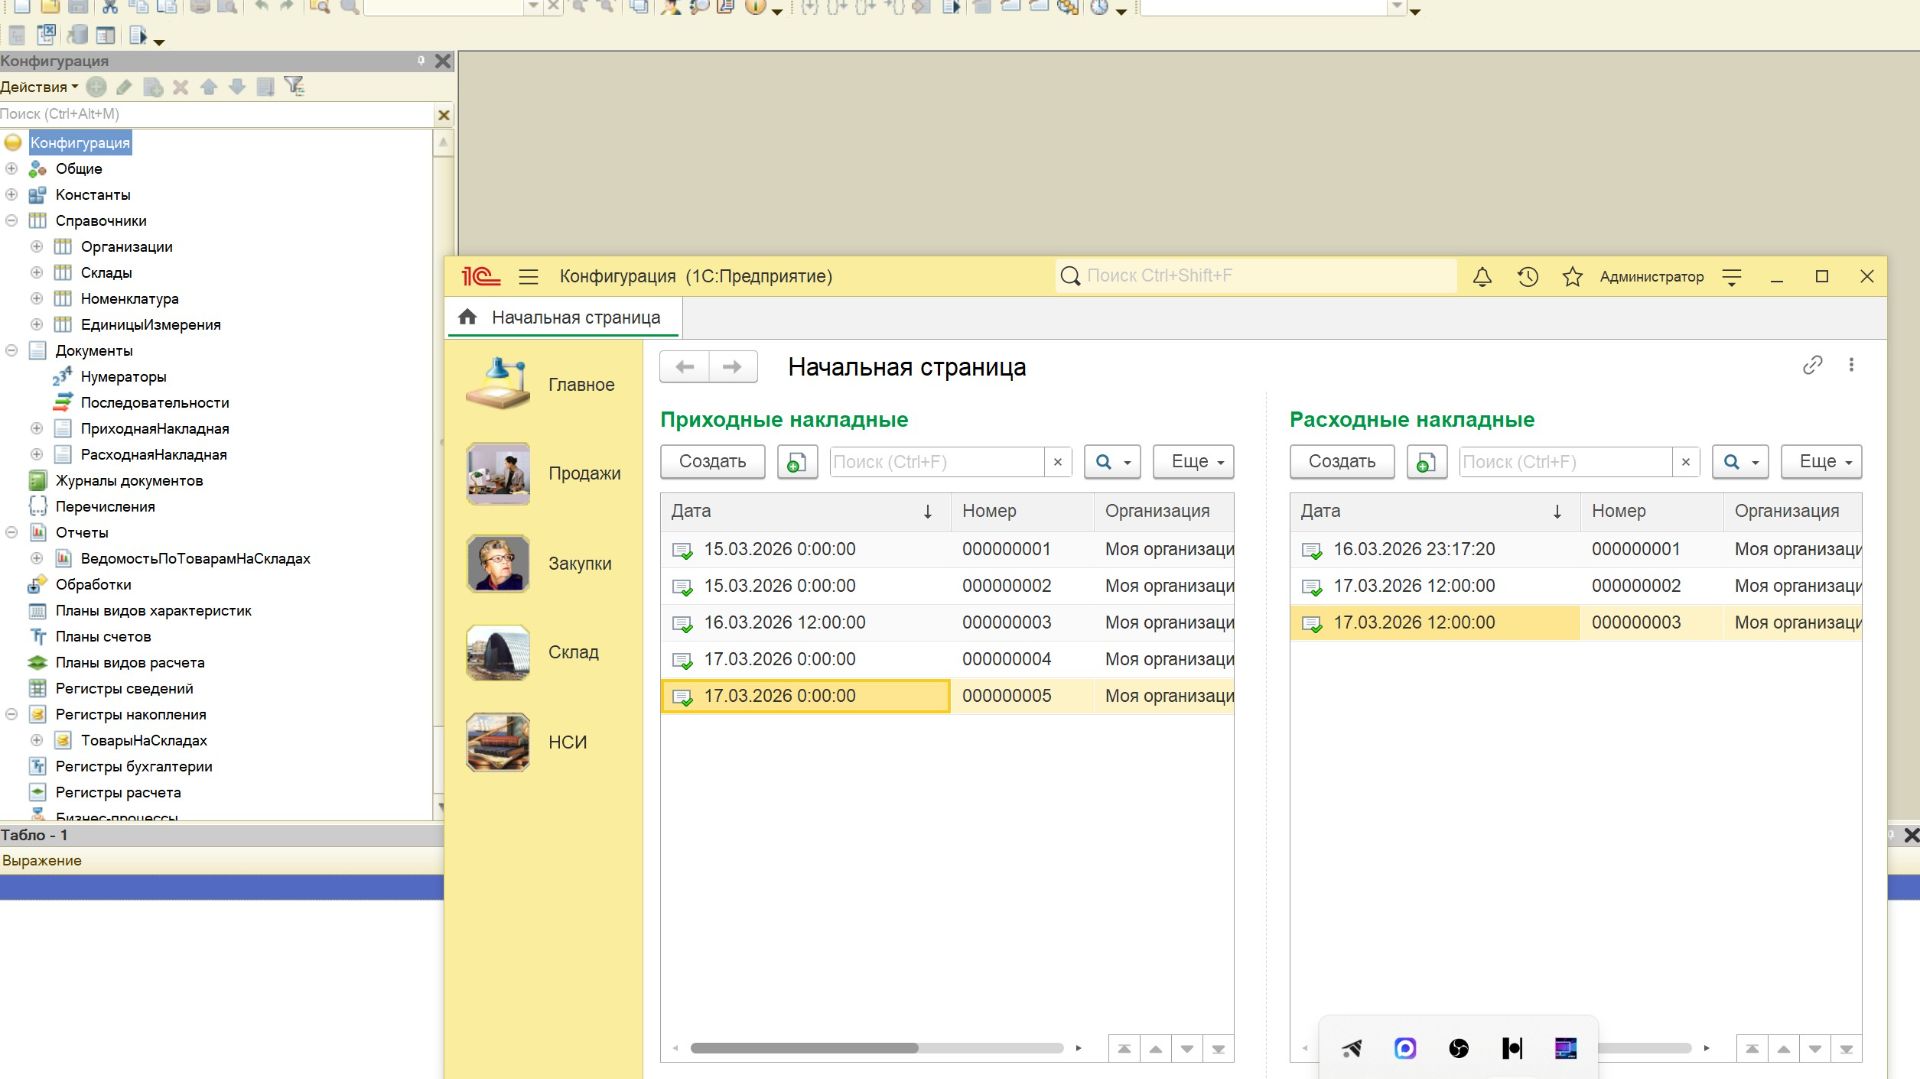Open the Еще dropdown for Расходные накладные
Screen dimensions: 1920x1079
pos(1820,461)
